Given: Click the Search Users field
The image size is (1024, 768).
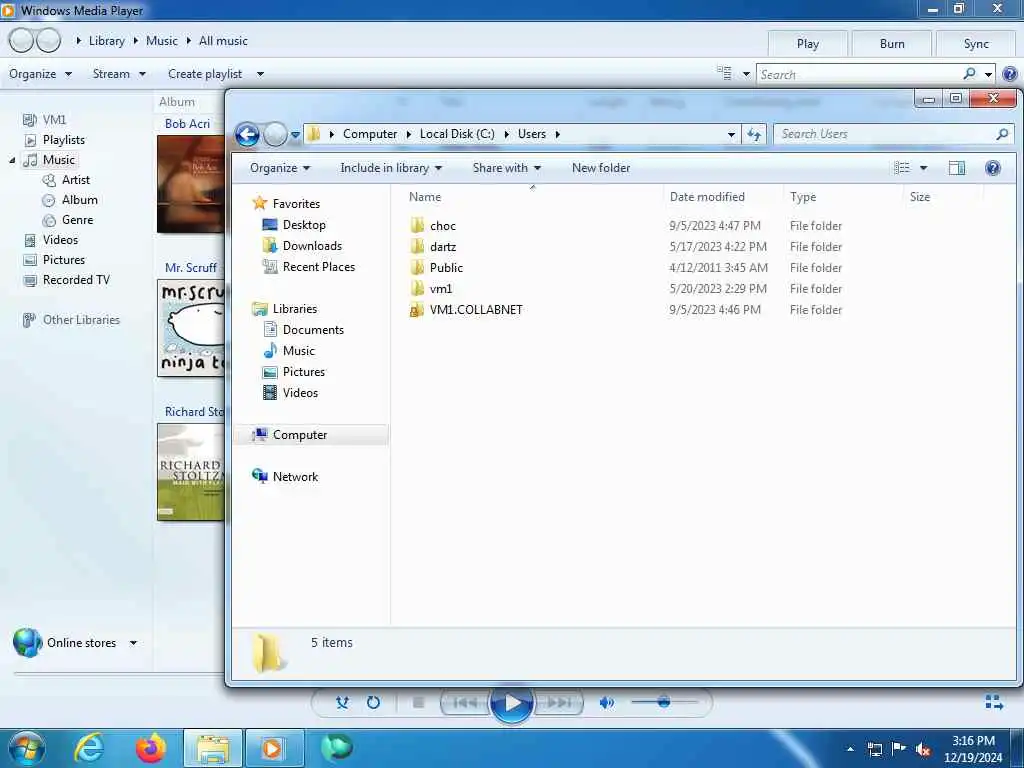Looking at the screenshot, I should 893,134.
